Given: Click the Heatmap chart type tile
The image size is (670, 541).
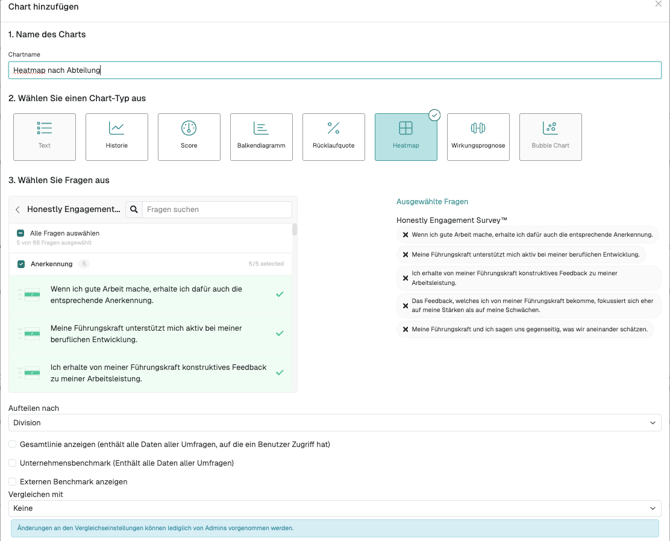Looking at the screenshot, I should click(406, 136).
